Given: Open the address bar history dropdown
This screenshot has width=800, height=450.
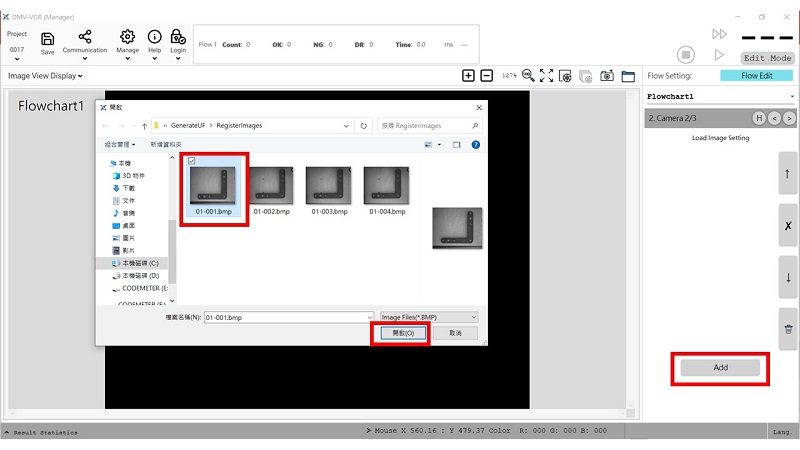Looking at the screenshot, I should click(x=346, y=126).
